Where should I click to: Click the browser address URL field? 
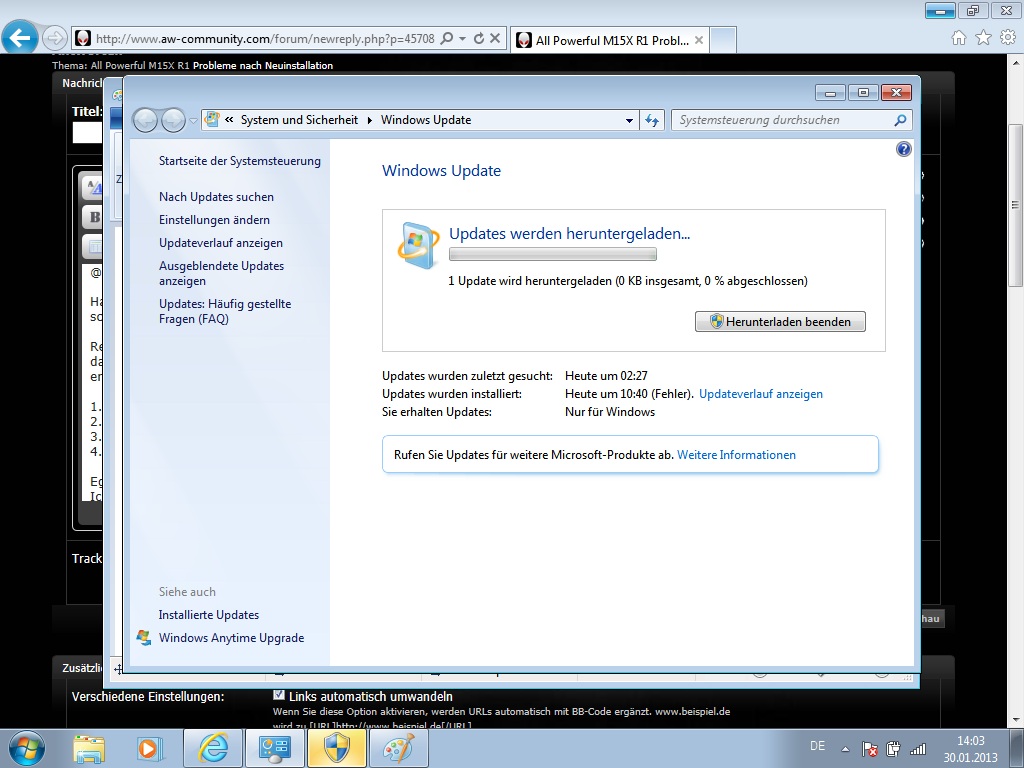(x=264, y=39)
